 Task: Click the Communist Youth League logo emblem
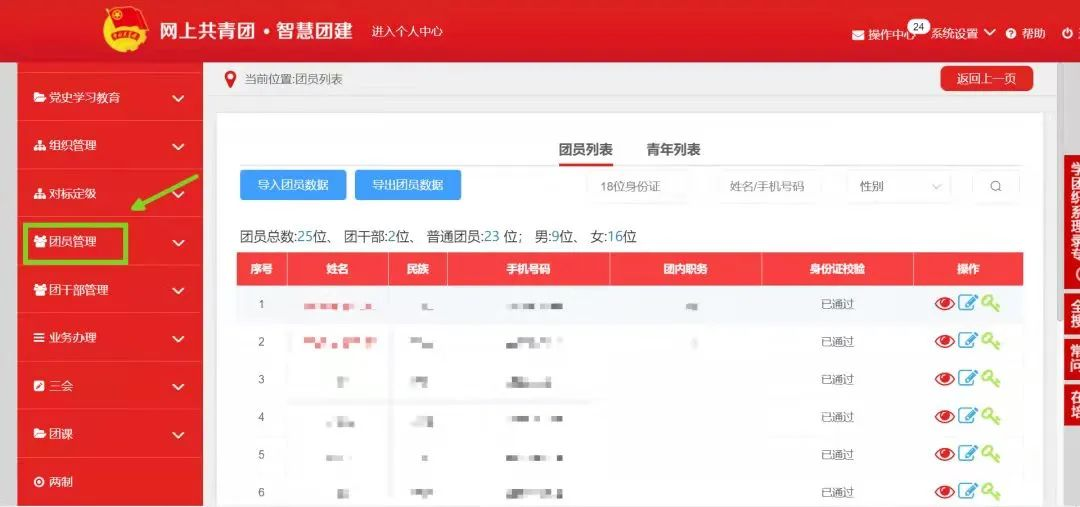pos(125,30)
